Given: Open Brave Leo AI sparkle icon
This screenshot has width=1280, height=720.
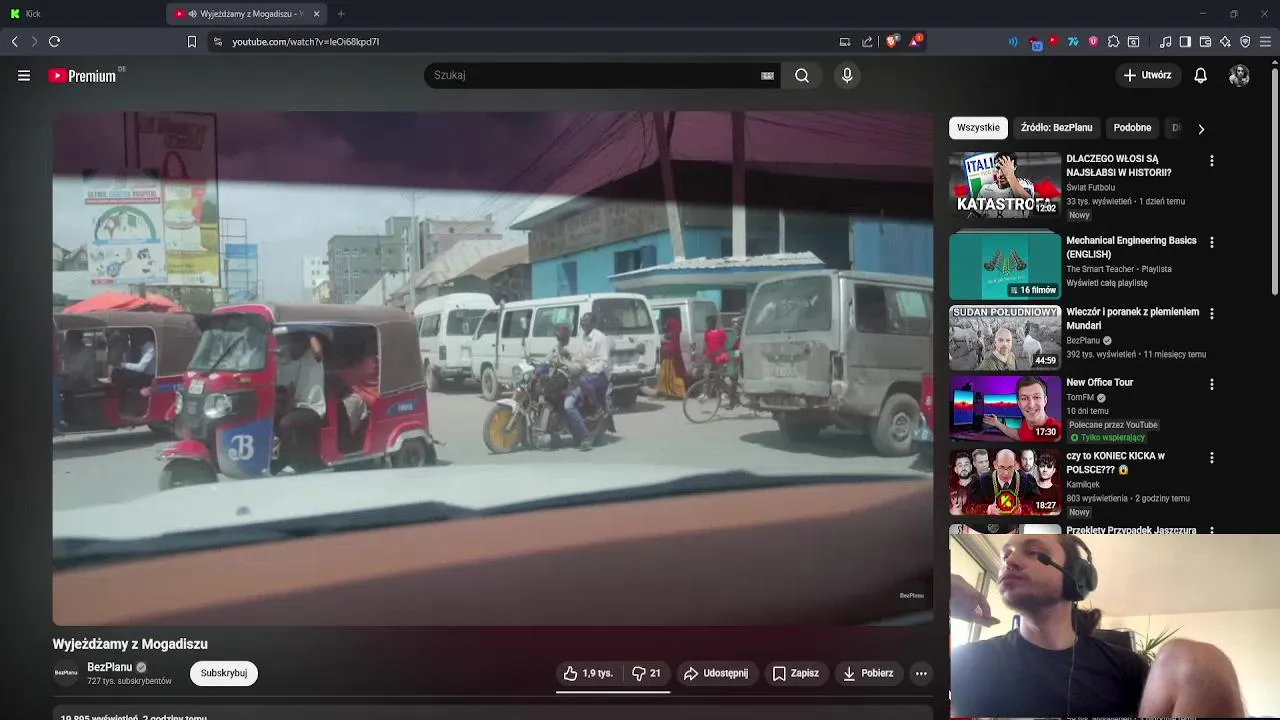Looking at the screenshot, I should tap(1225, 41).
